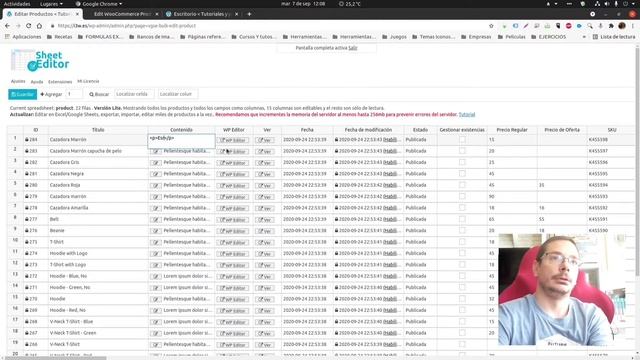Viewport: 640px width, 360px height.
Task: Open the Ayuda menu
Action: point(37,82)
